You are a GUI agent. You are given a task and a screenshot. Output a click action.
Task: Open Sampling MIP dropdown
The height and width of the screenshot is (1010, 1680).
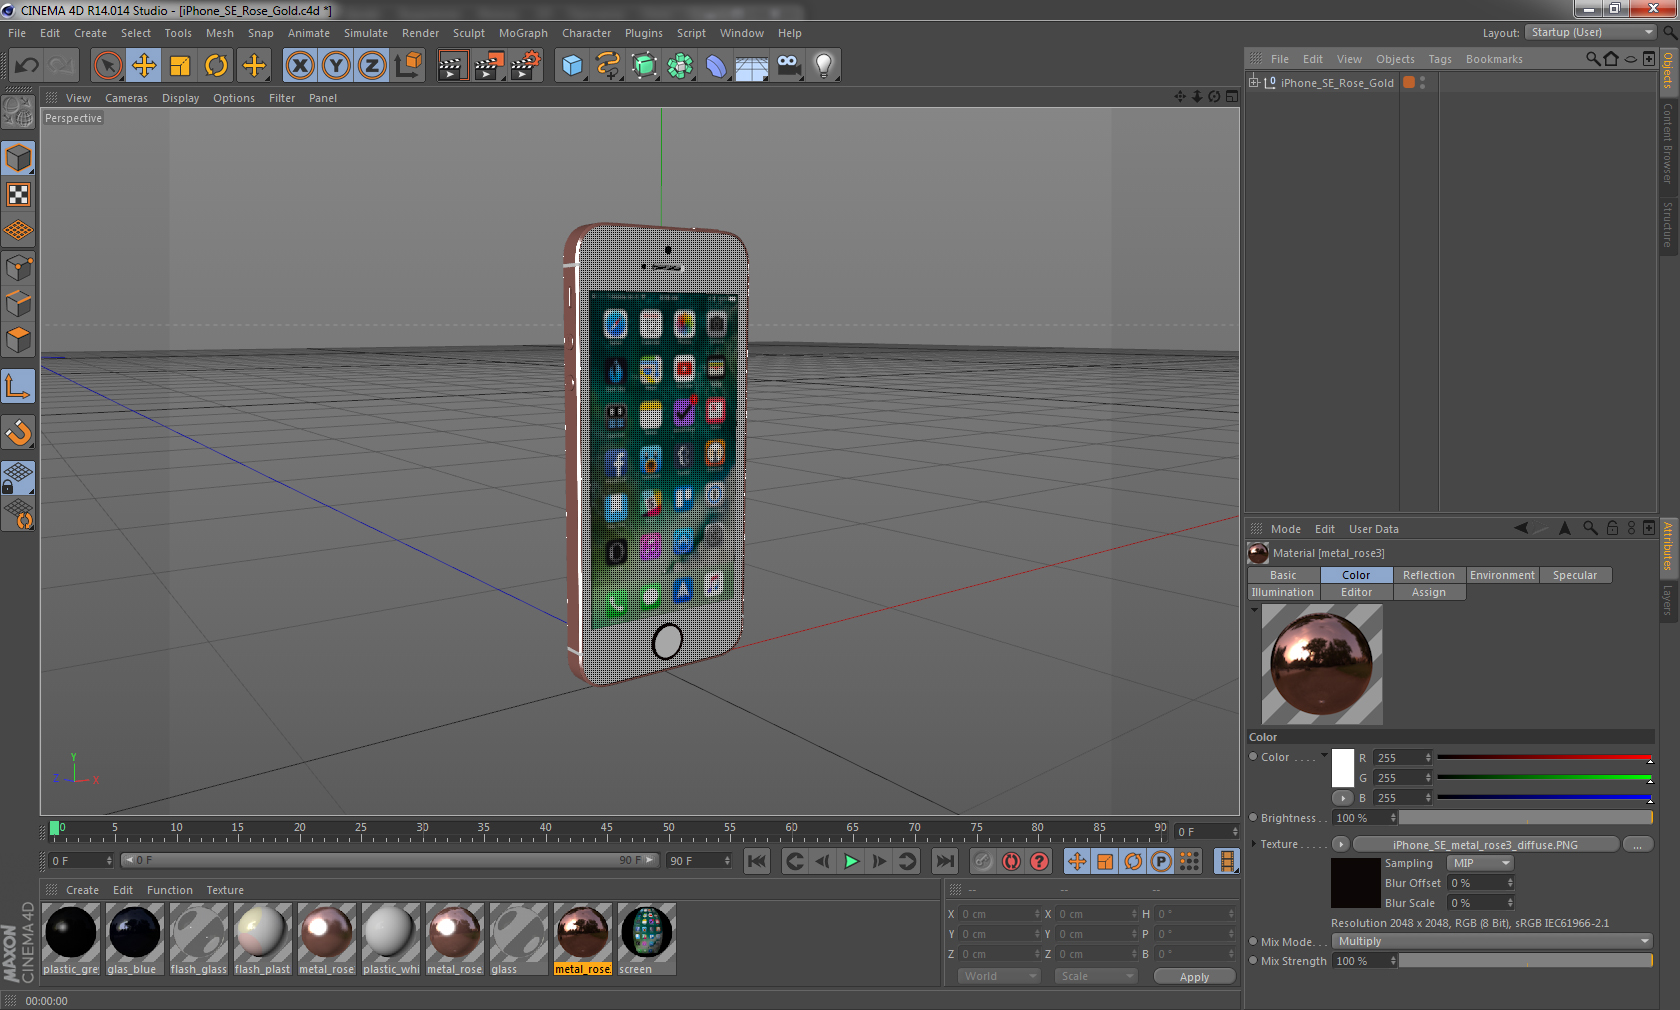[x=1480, y=863]
